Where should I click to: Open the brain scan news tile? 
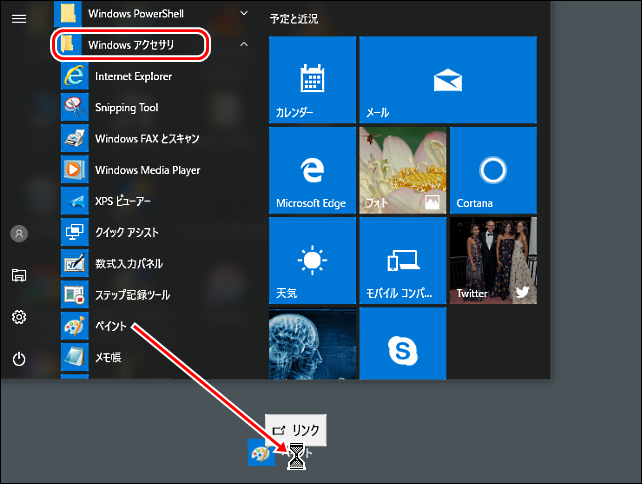click(312, 344)
